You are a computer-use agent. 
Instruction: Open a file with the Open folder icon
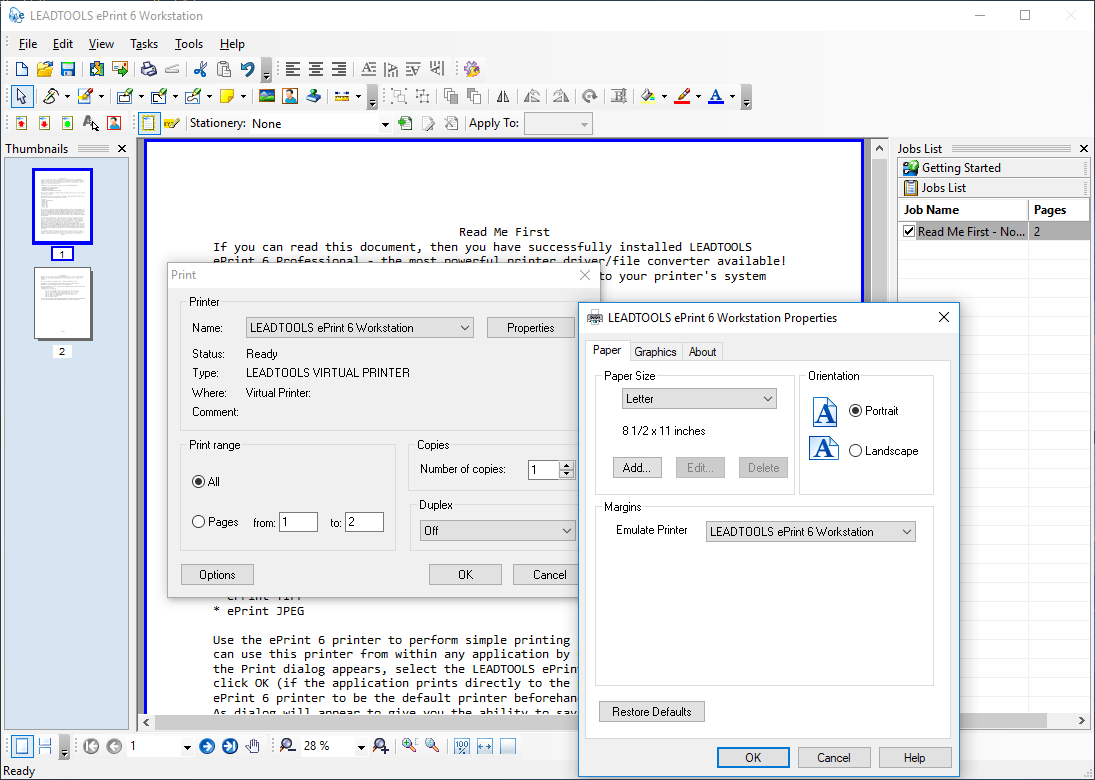click(44, 69)
